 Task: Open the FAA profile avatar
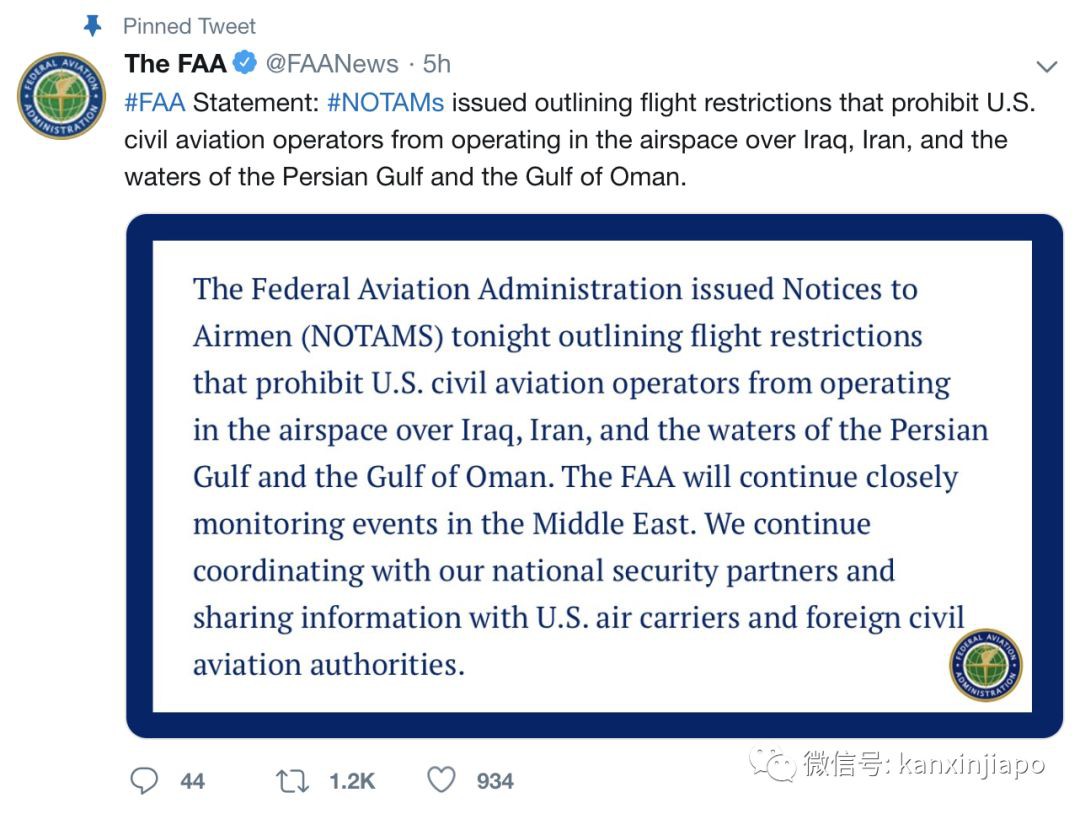[61, 96]
